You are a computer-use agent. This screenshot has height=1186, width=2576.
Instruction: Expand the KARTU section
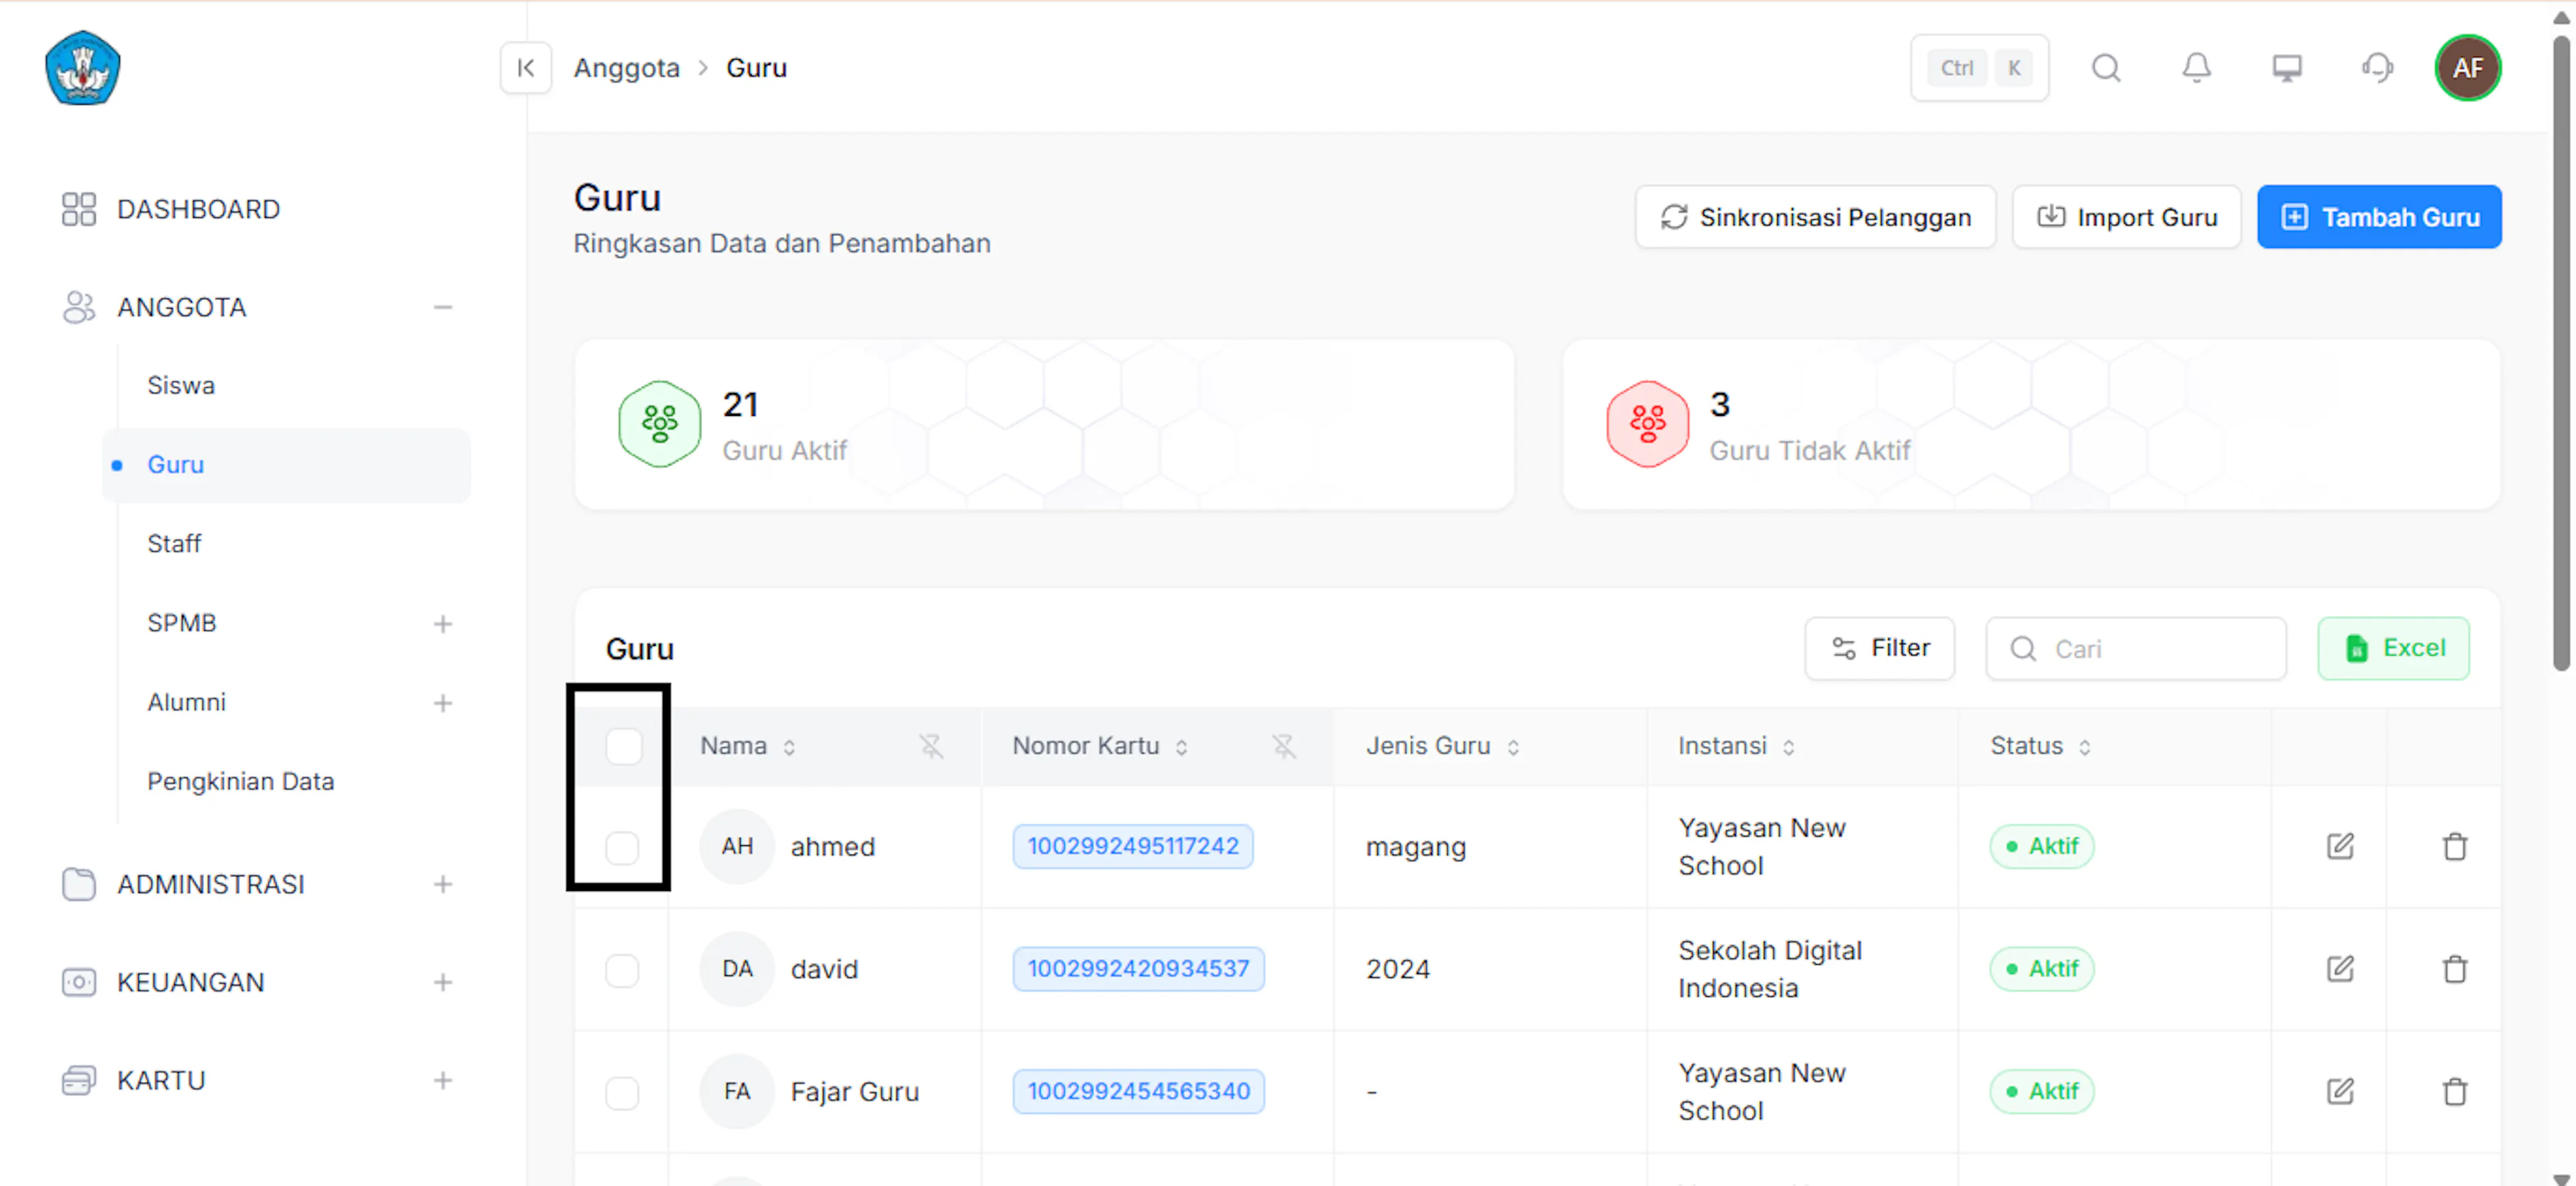pyautogui.click(x=442, y=1080)
